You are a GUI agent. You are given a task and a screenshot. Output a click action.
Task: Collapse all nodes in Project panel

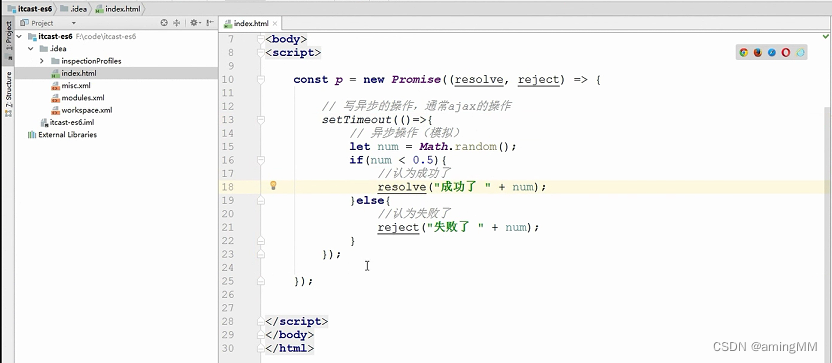click(177, 23)
